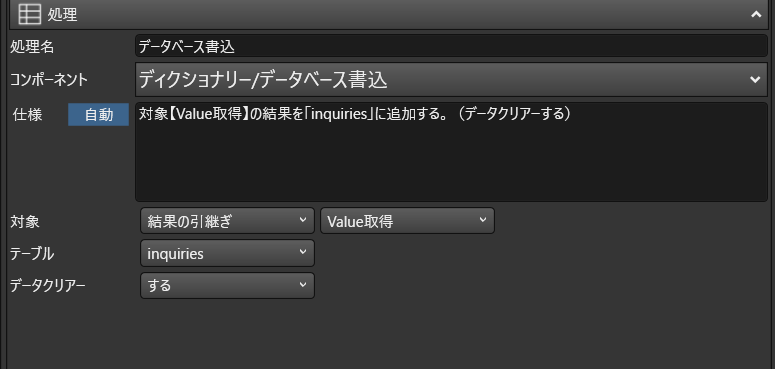Click the データクリアー label

click(x=48, y=286)
